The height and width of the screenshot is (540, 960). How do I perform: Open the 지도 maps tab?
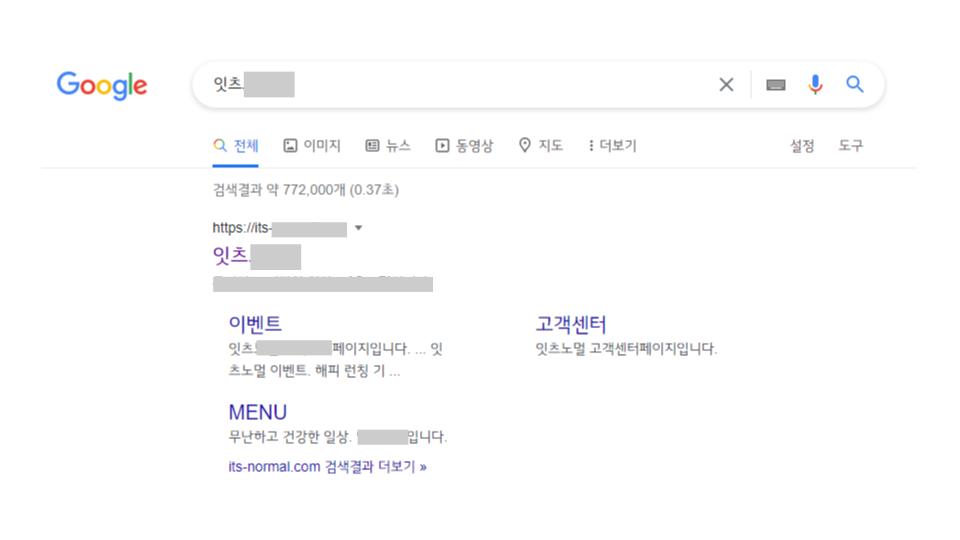pos(541,146)
